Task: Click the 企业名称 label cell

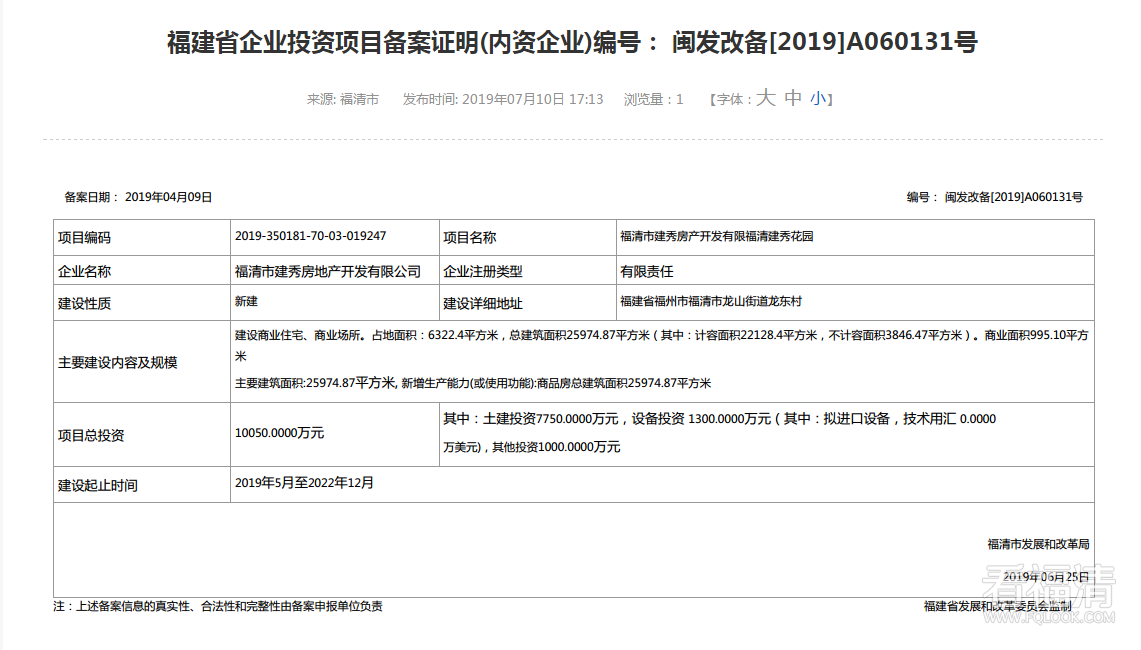Action: tap(142, 271)
